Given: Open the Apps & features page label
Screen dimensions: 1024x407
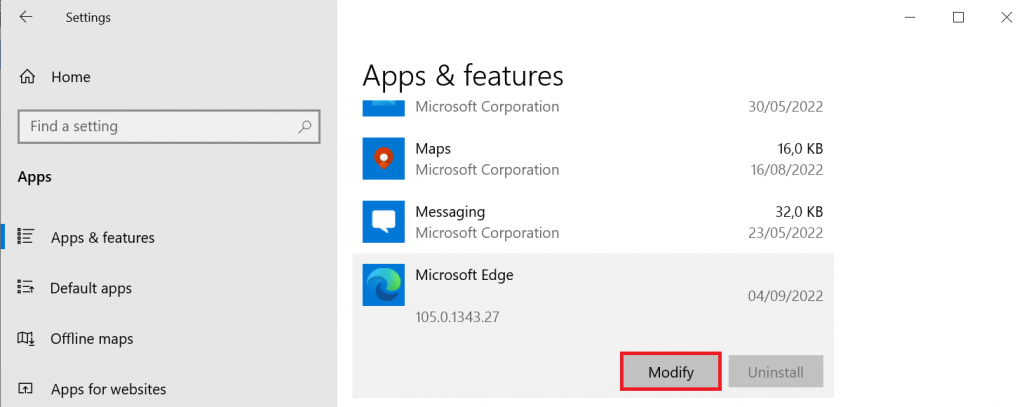Looking at the screenshot, I should [x=102, y=238].
